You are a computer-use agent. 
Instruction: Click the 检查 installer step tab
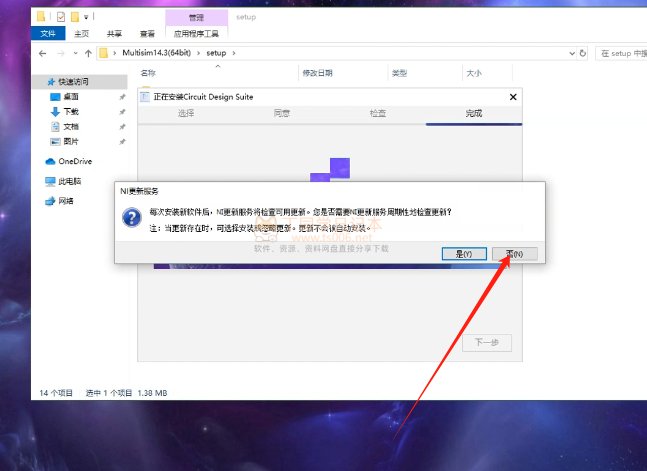[x=378, y=113]
